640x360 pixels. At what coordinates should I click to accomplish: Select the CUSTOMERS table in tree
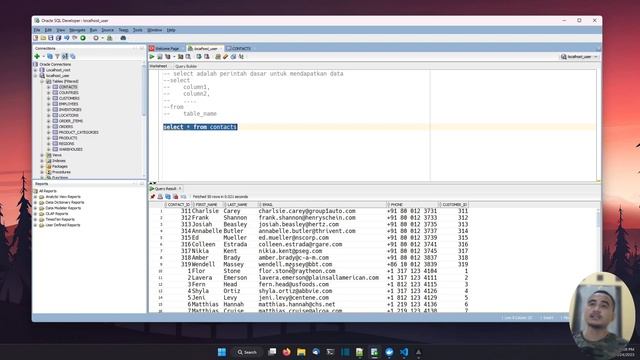pos(69,98)
